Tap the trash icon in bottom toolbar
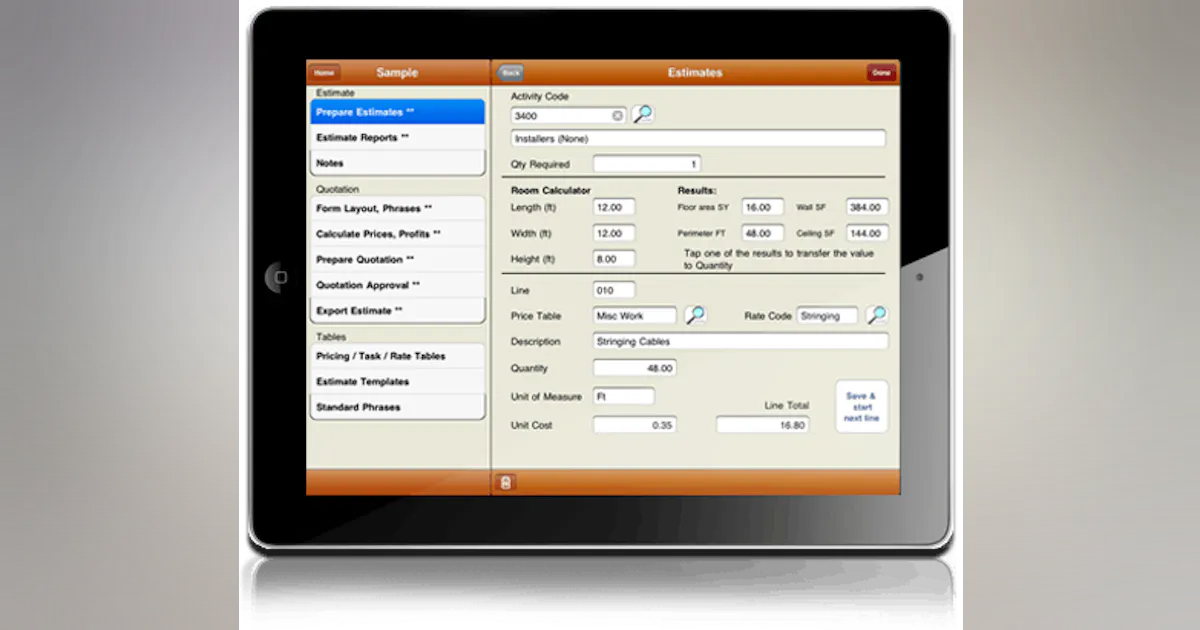The width and height of the screenshot is (1200, 630). point(506,483)
